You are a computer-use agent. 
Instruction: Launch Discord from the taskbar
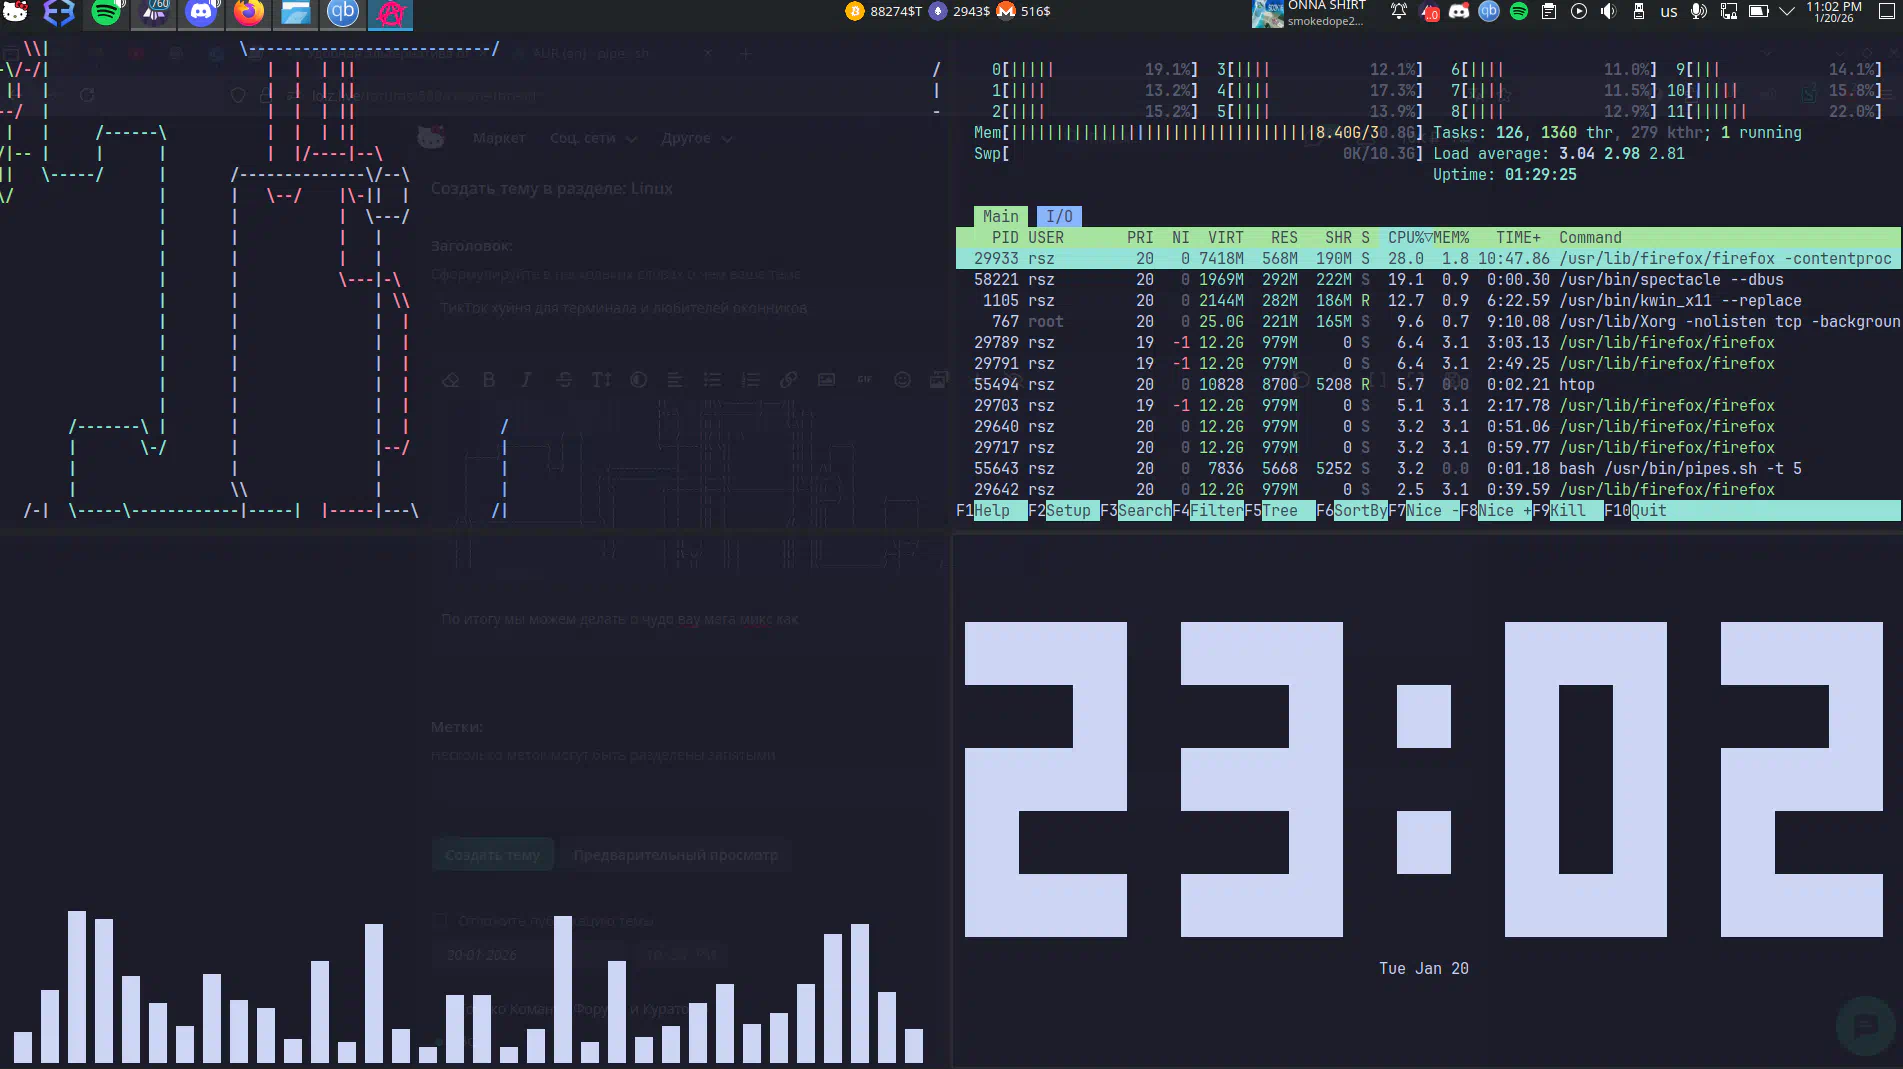(x=201, y=13)
